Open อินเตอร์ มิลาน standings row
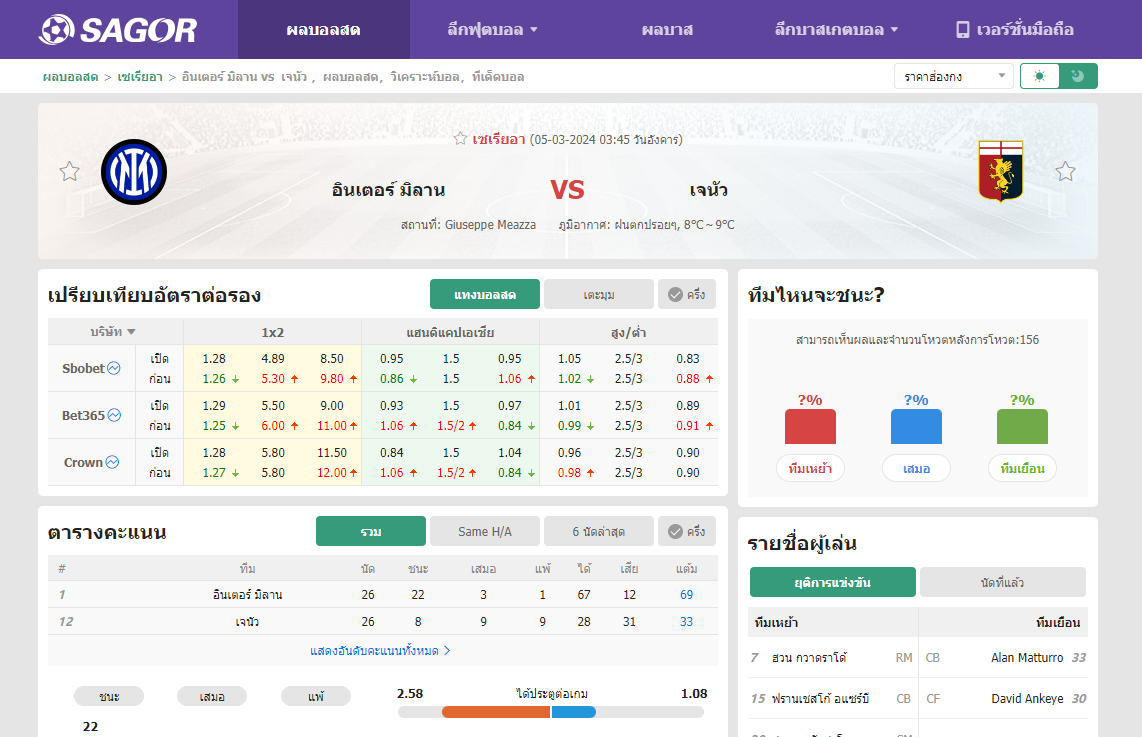 [383, 594]
